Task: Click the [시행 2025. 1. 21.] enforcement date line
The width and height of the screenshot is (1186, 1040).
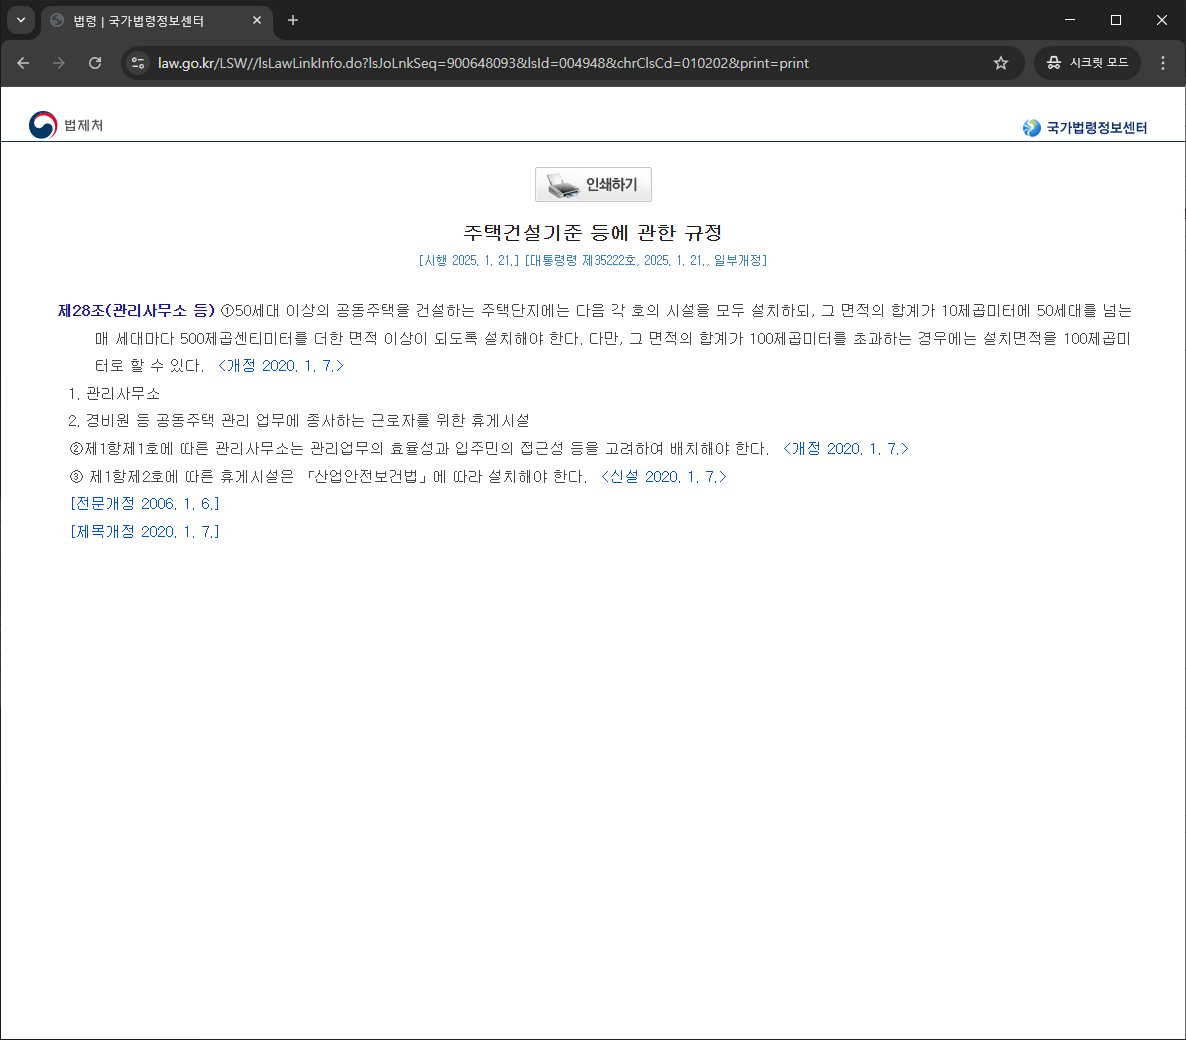Action: click(593, 260)
